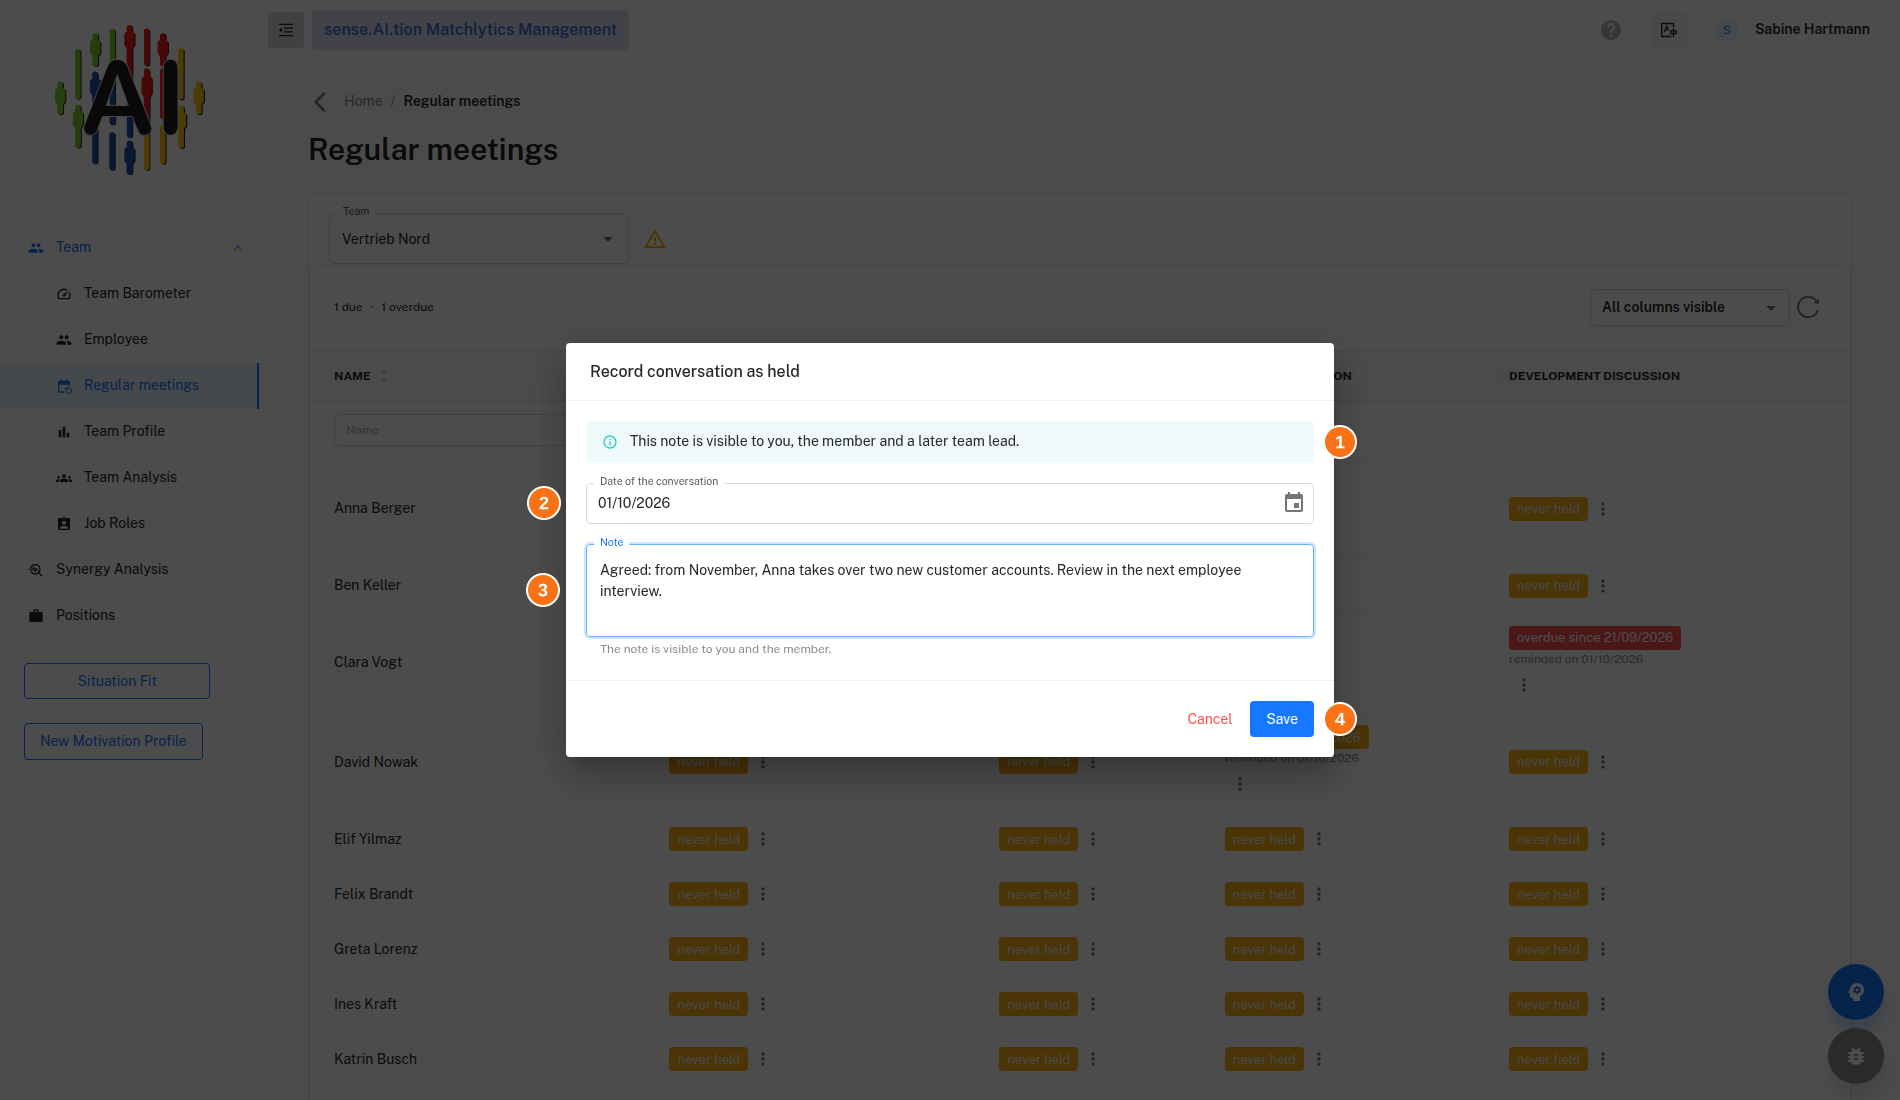The image size is (1900, 1100).
Task: Click the team warning triangle icon
Action: click(x=655, y=239)
